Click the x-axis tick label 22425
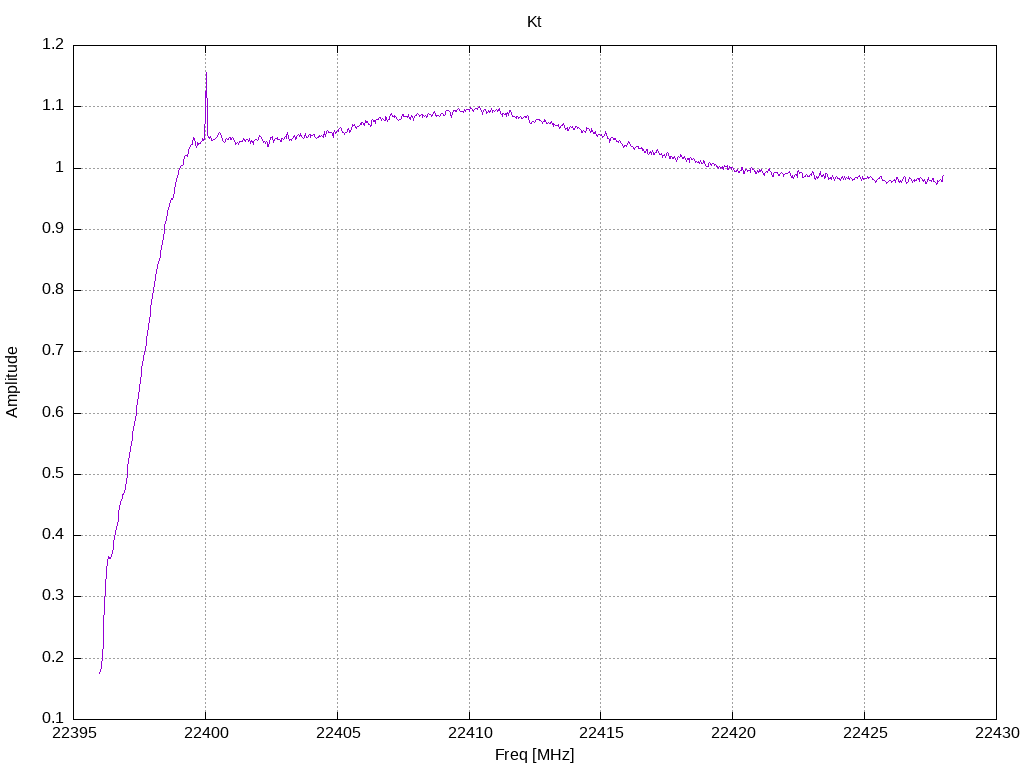The width and height of the screenshot is (1024, 768). (x=865, y=733)
